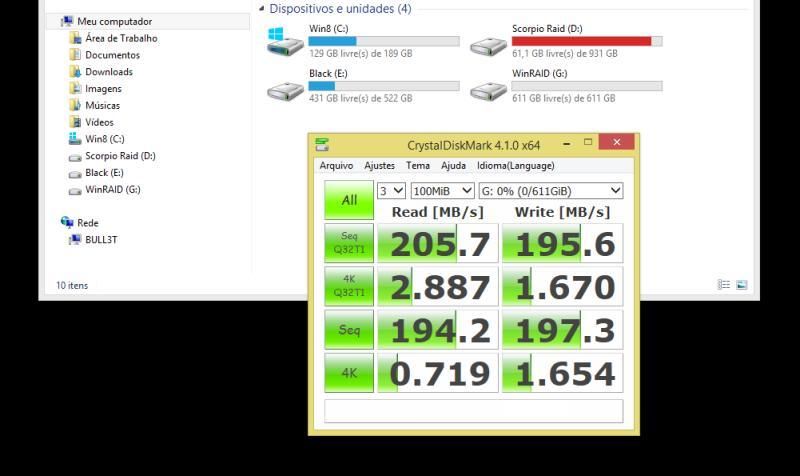Click '431 GB livre(s) de 522 GB' text
This screenshot has height=476, width=800.
[361, 98]
